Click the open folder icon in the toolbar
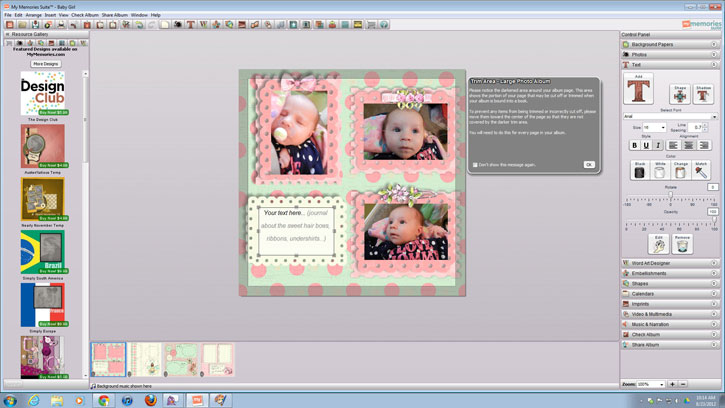 click(x=23, y=25)
